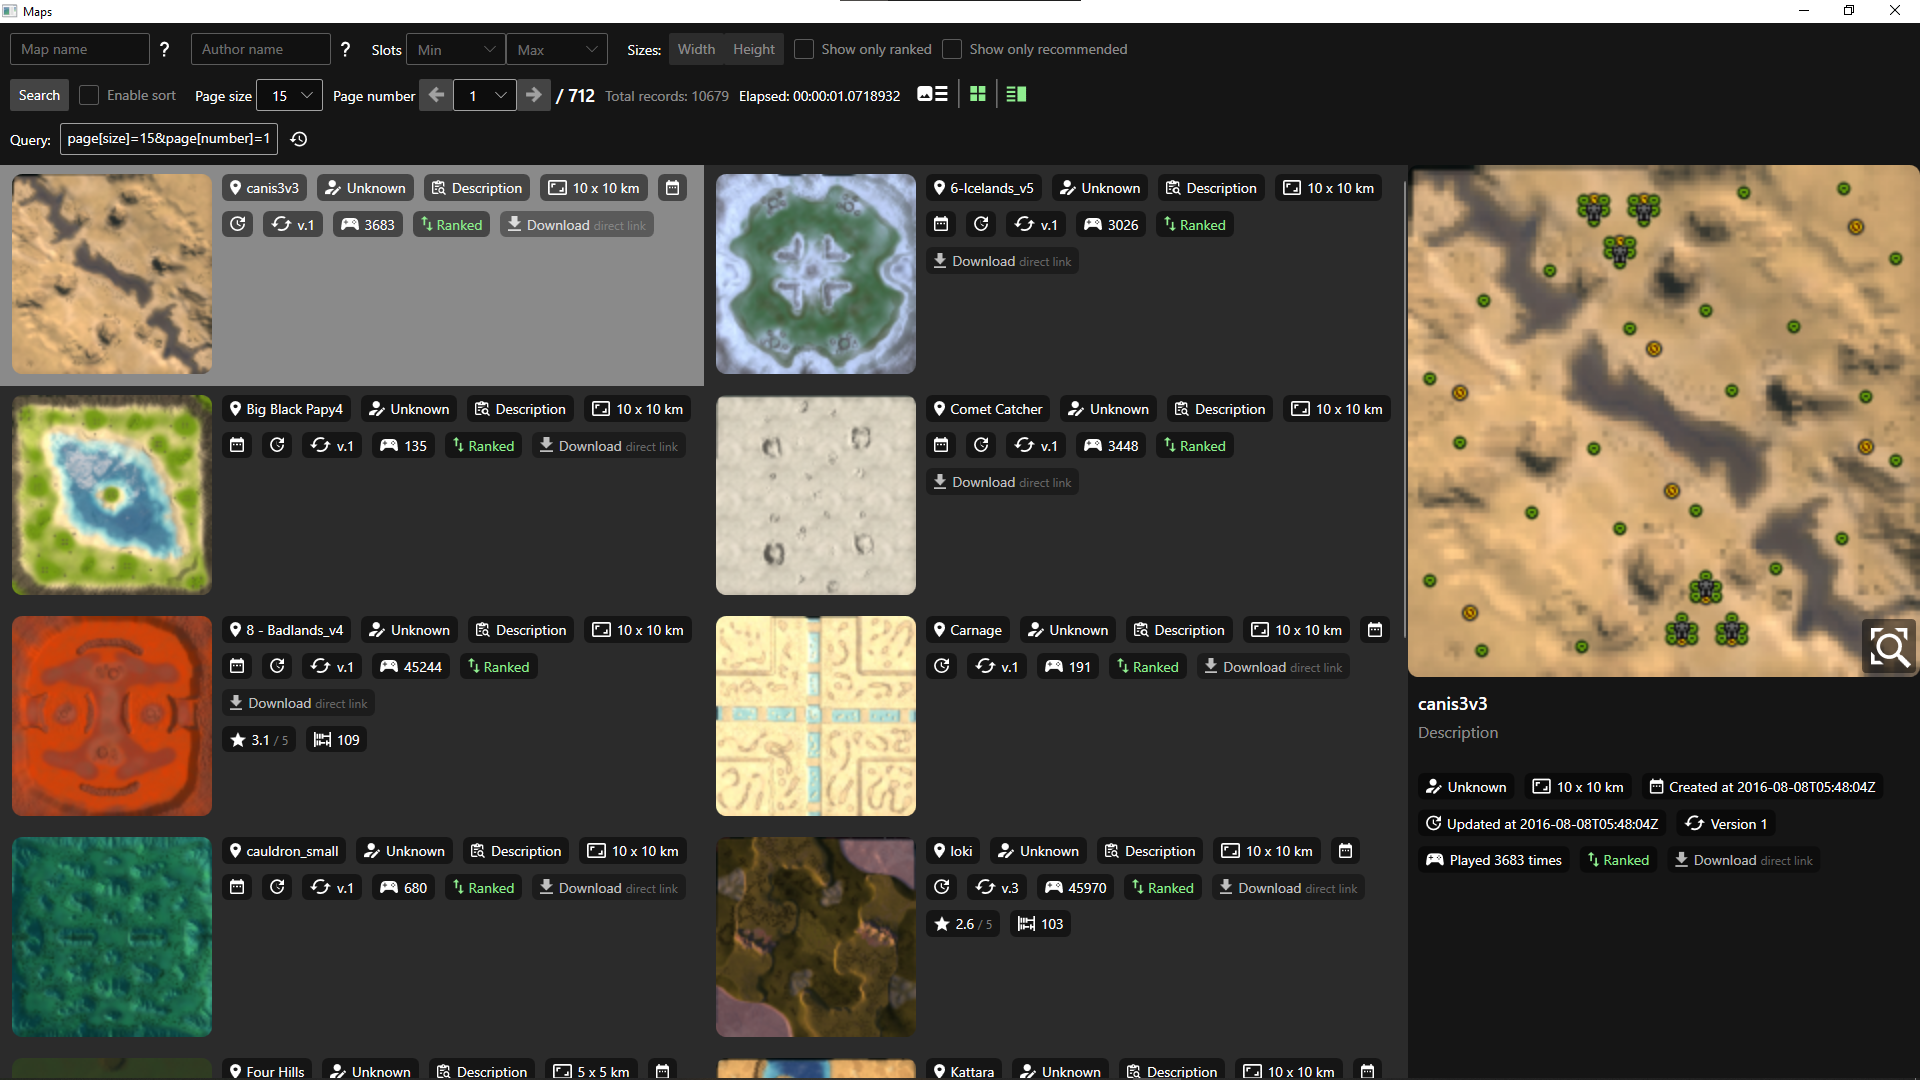This screenshot has width=1920, height=1080.
Task: Select the Comet Catcher thumbnail
Action: coord(816,495)
